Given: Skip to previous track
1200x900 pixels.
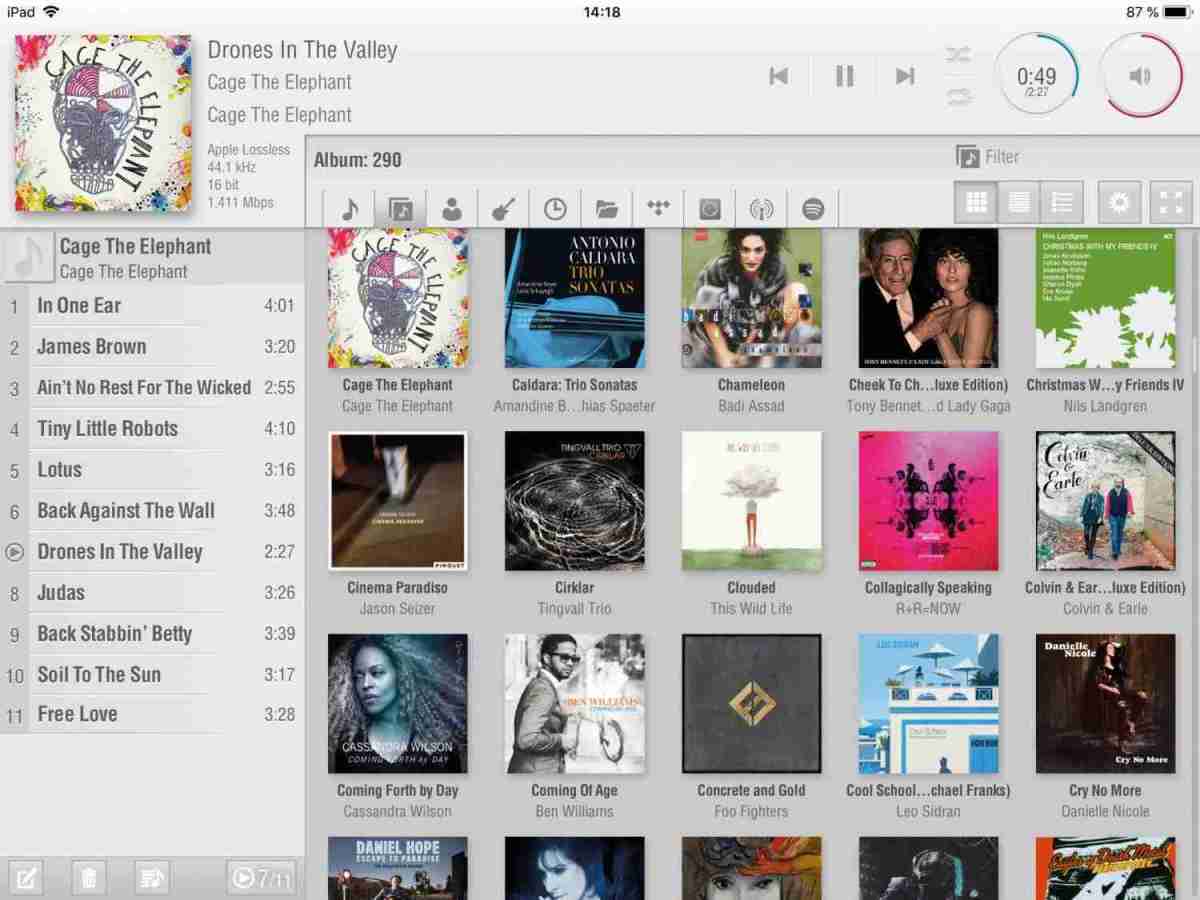Looking at the screenshot, I should coord(779,76).
